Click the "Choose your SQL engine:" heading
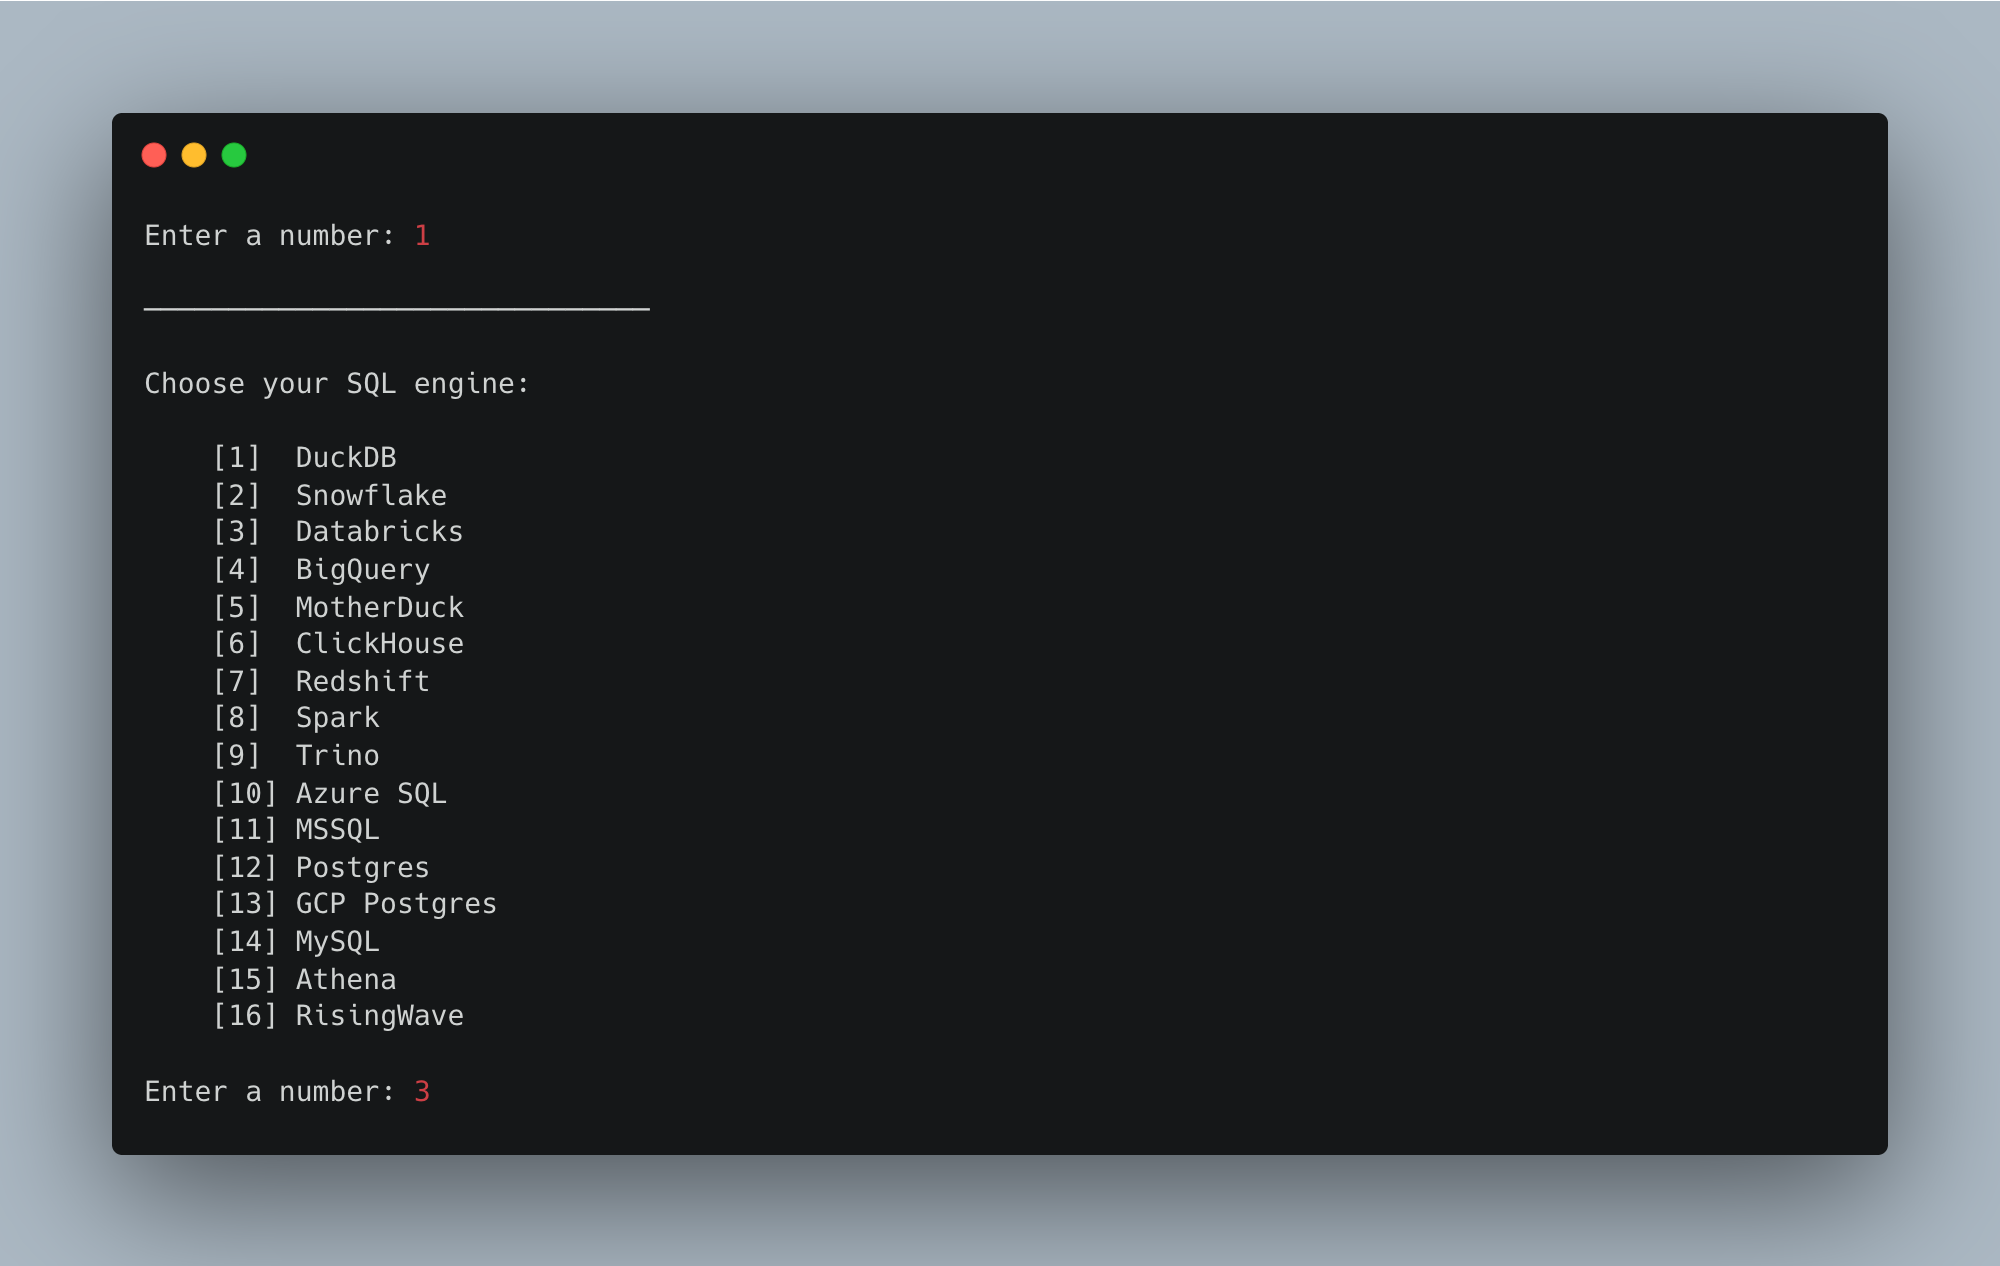Viewport: 2000px width, 1266px height. (336, 384)
